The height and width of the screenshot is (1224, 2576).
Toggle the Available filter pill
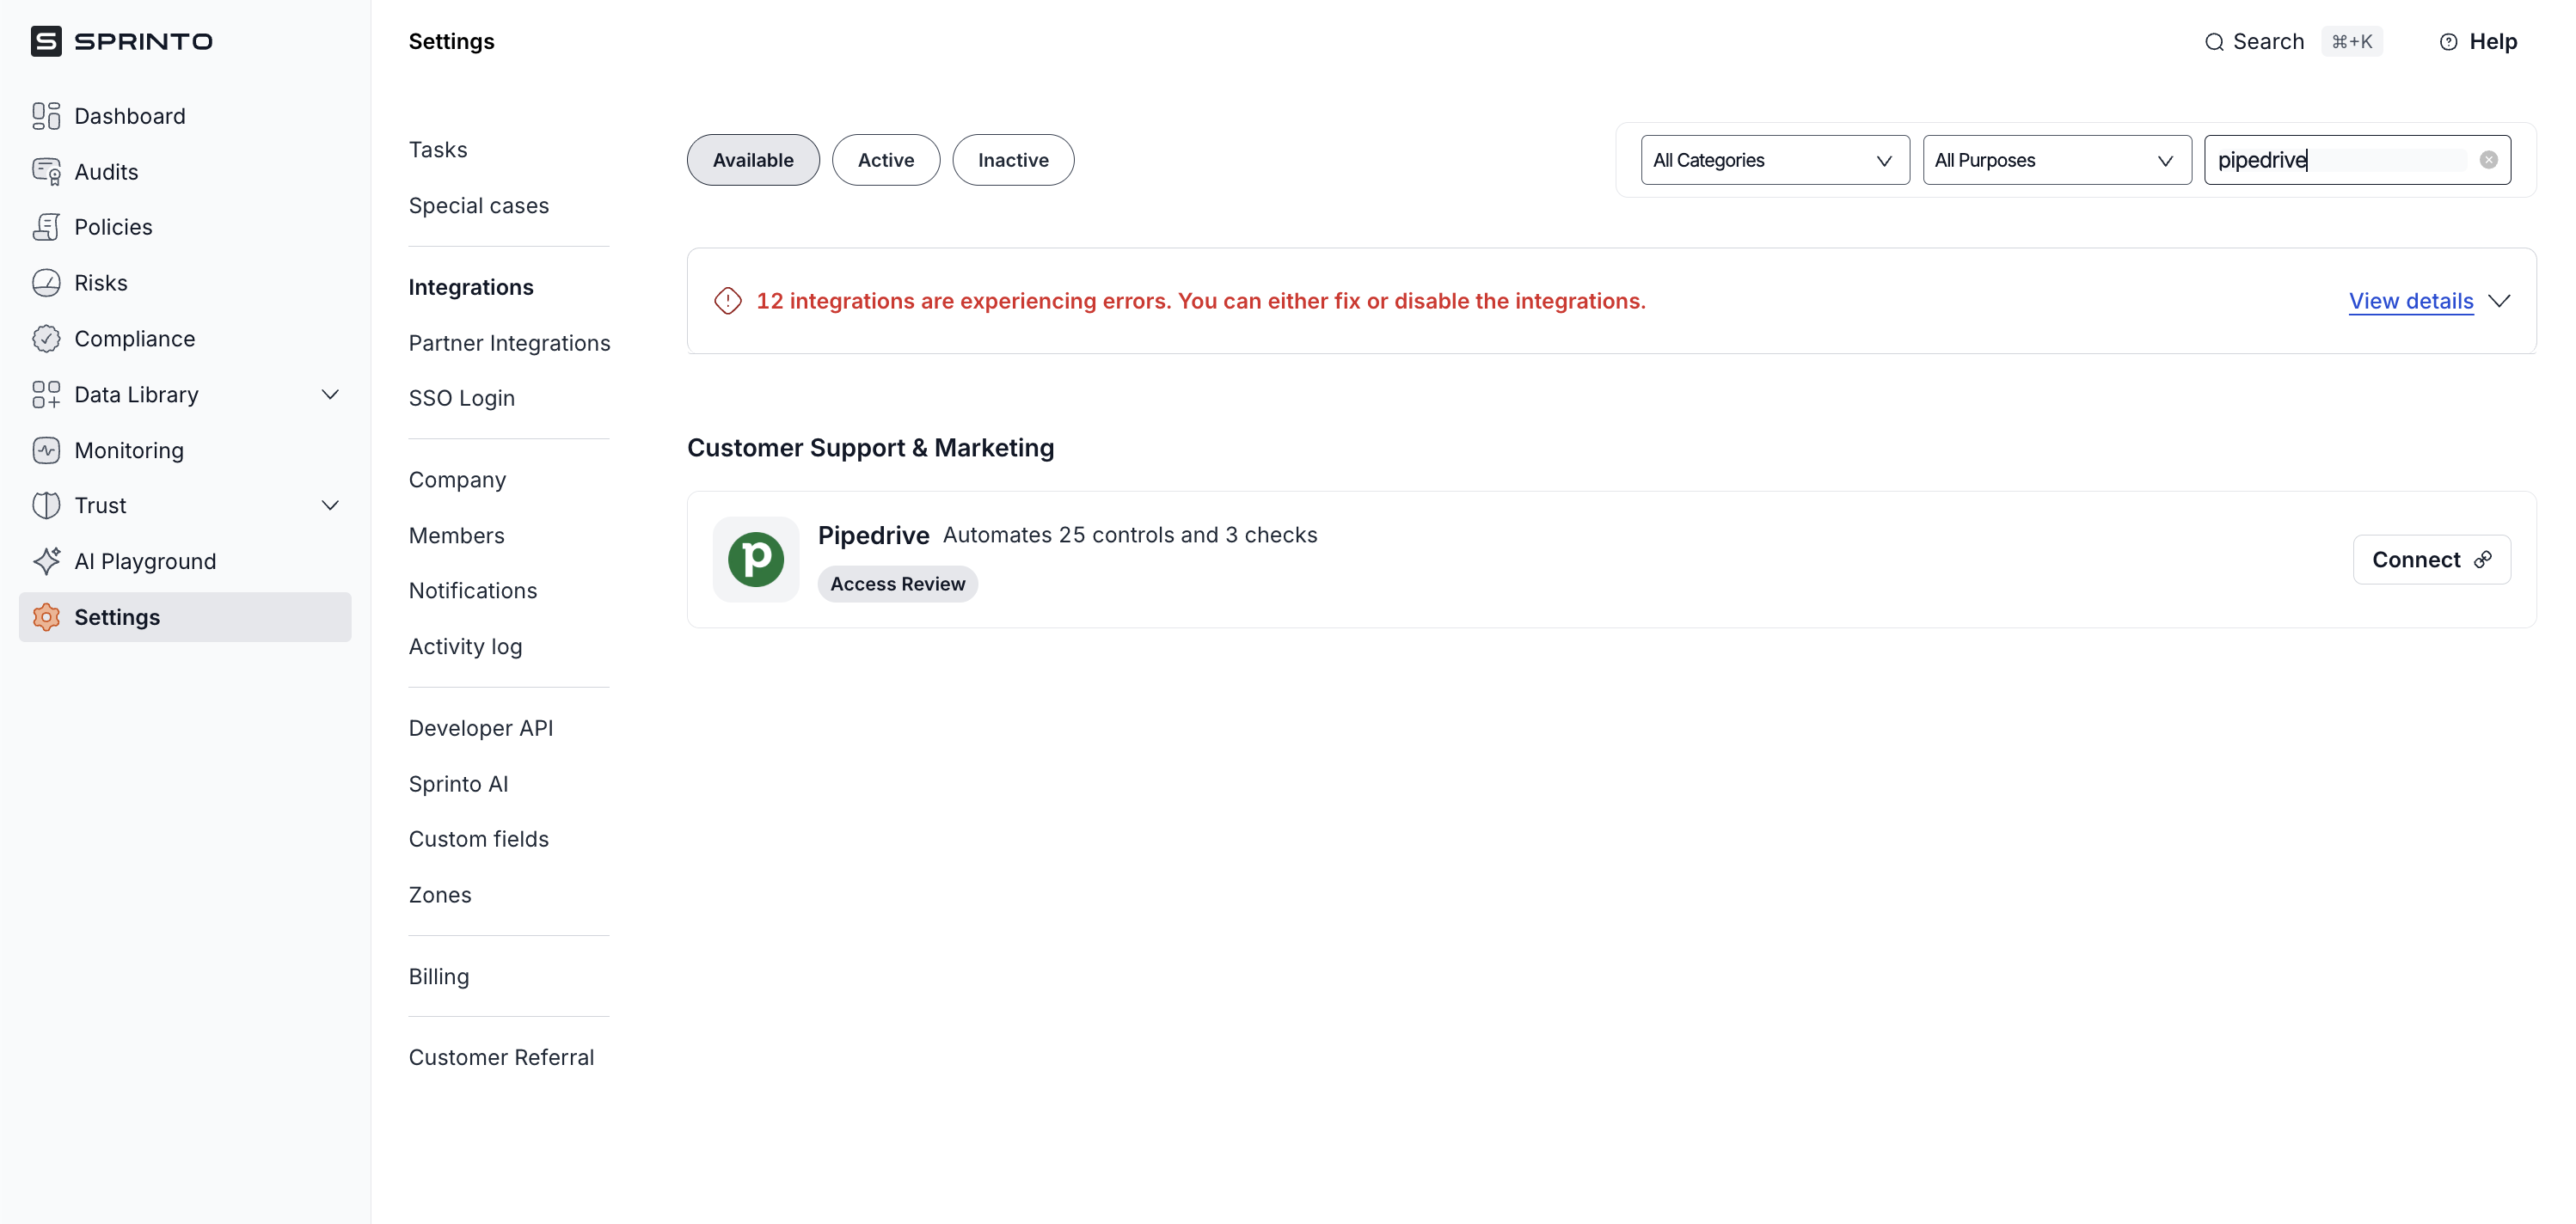pyautogui.click(x=752, y=160)
